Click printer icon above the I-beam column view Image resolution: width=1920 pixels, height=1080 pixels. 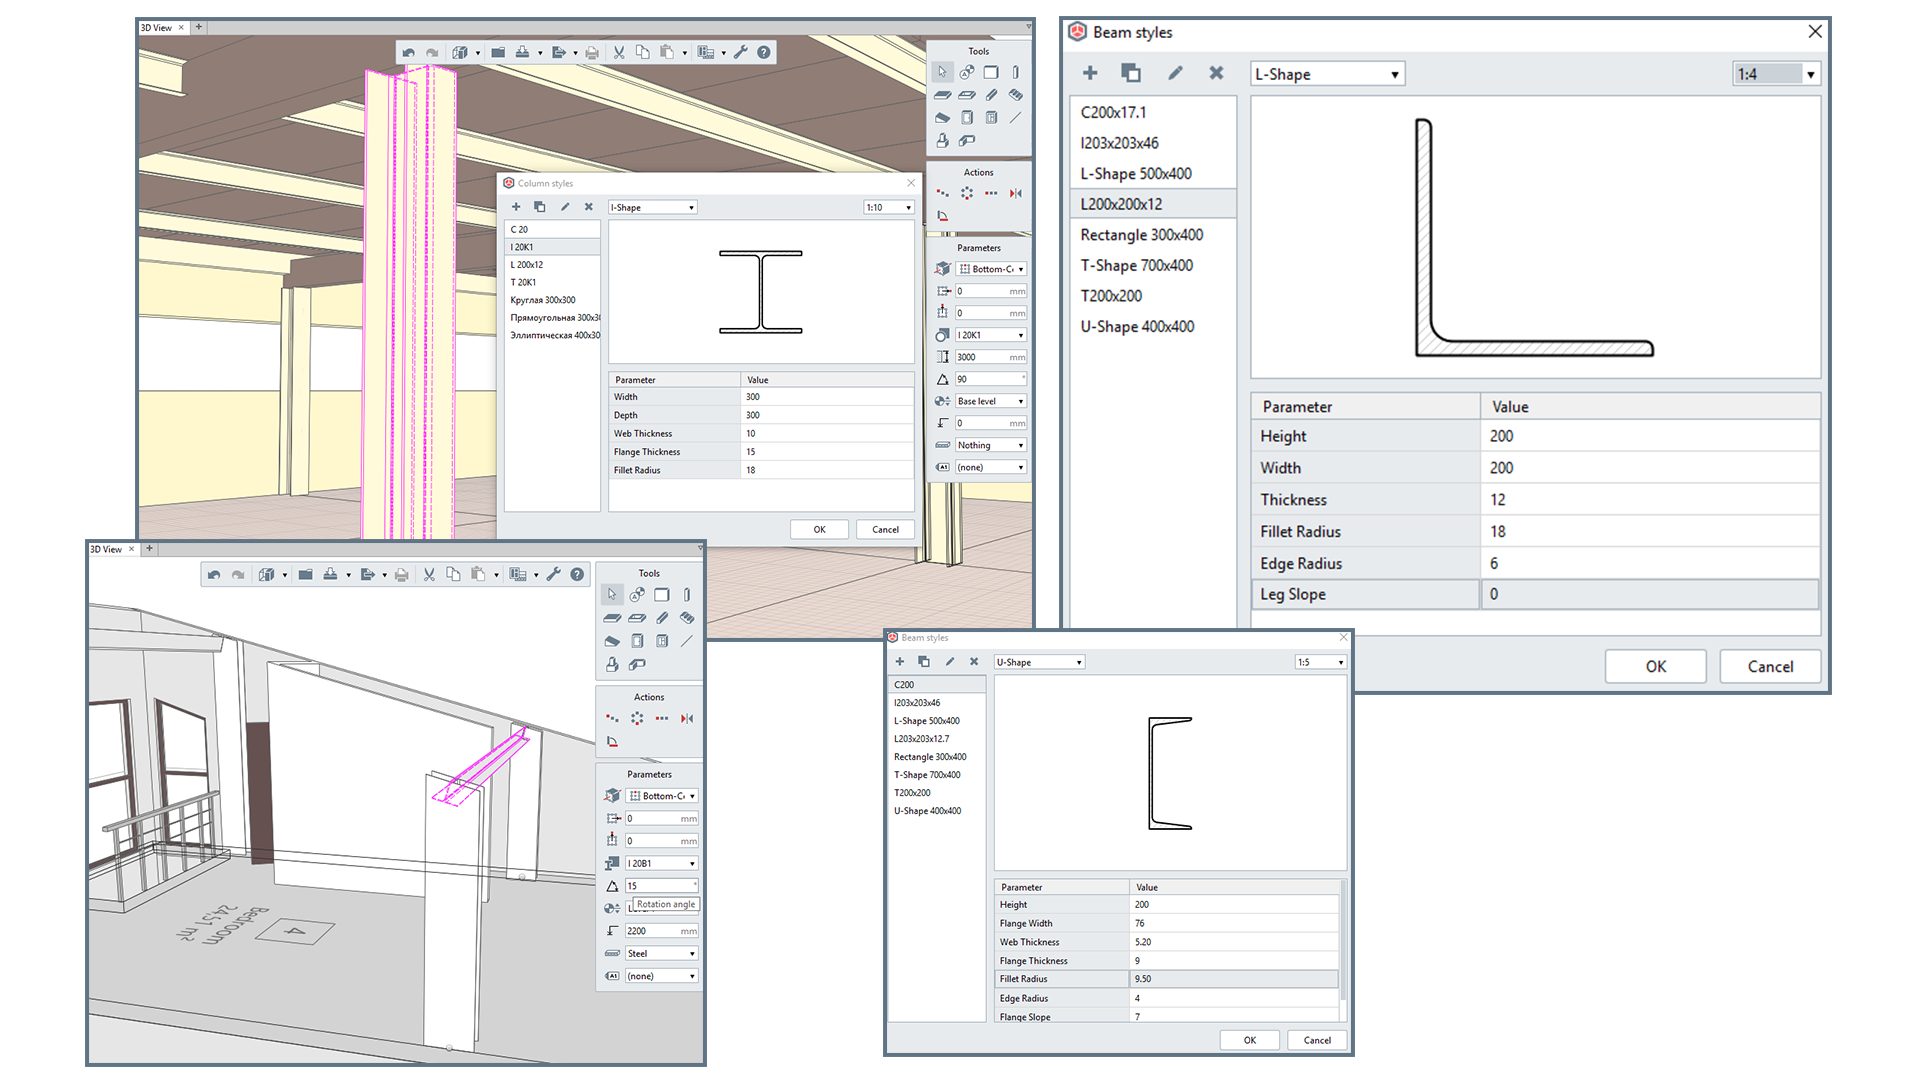click(x=592, y=52)
